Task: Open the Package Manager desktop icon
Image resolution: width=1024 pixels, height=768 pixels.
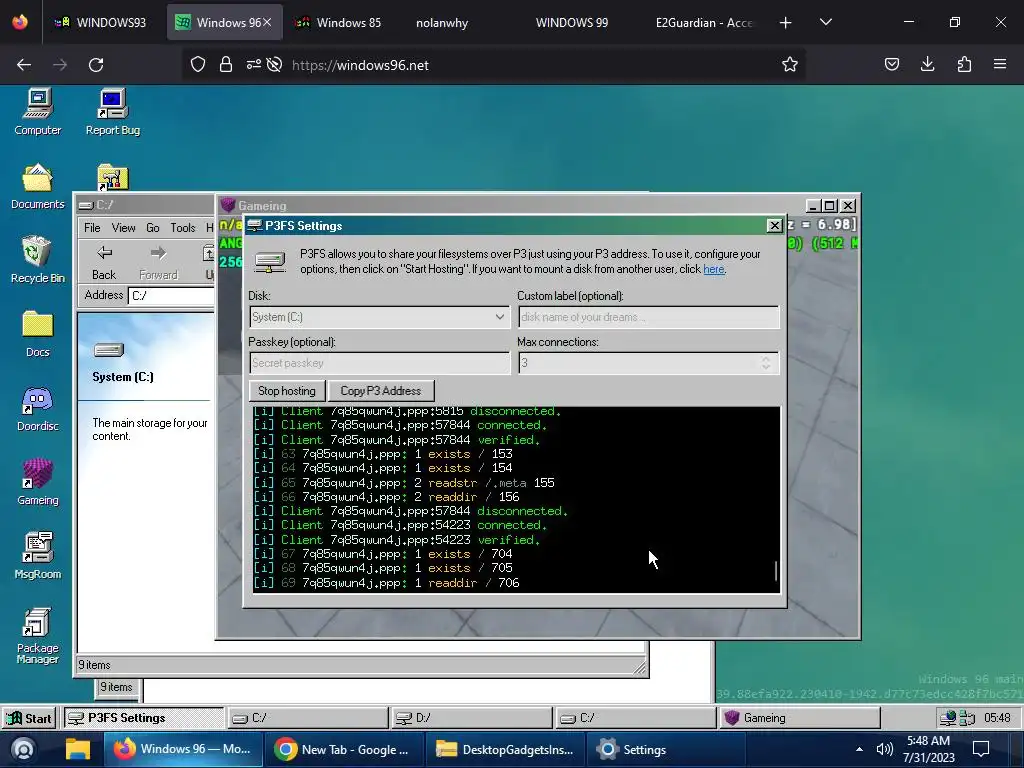Action: (x=38, y=635)
